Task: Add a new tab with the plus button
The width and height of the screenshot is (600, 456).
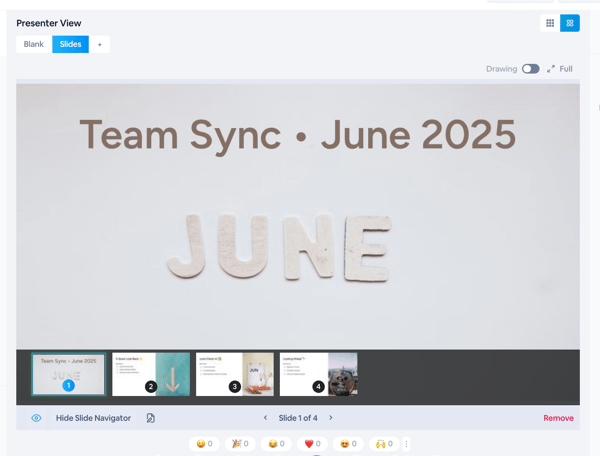Action: pyautogui.click(x=99, y=44)
